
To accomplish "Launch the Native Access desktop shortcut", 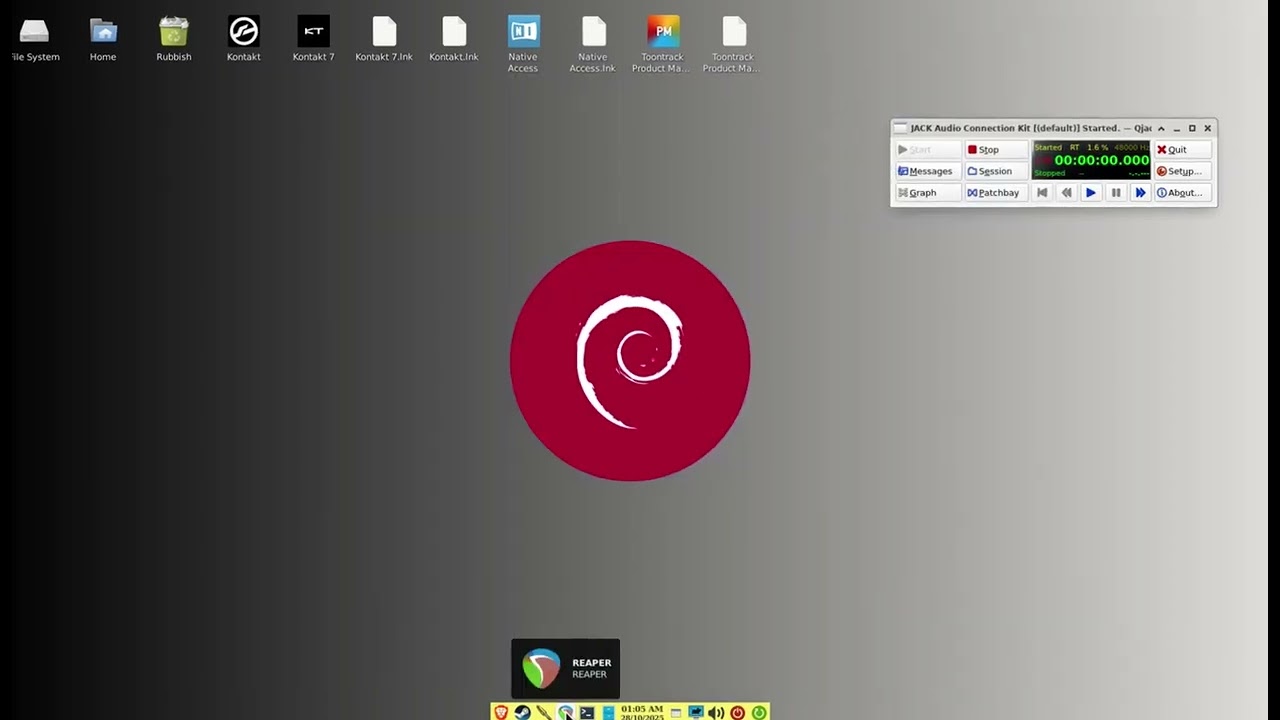I will point(523,45).
